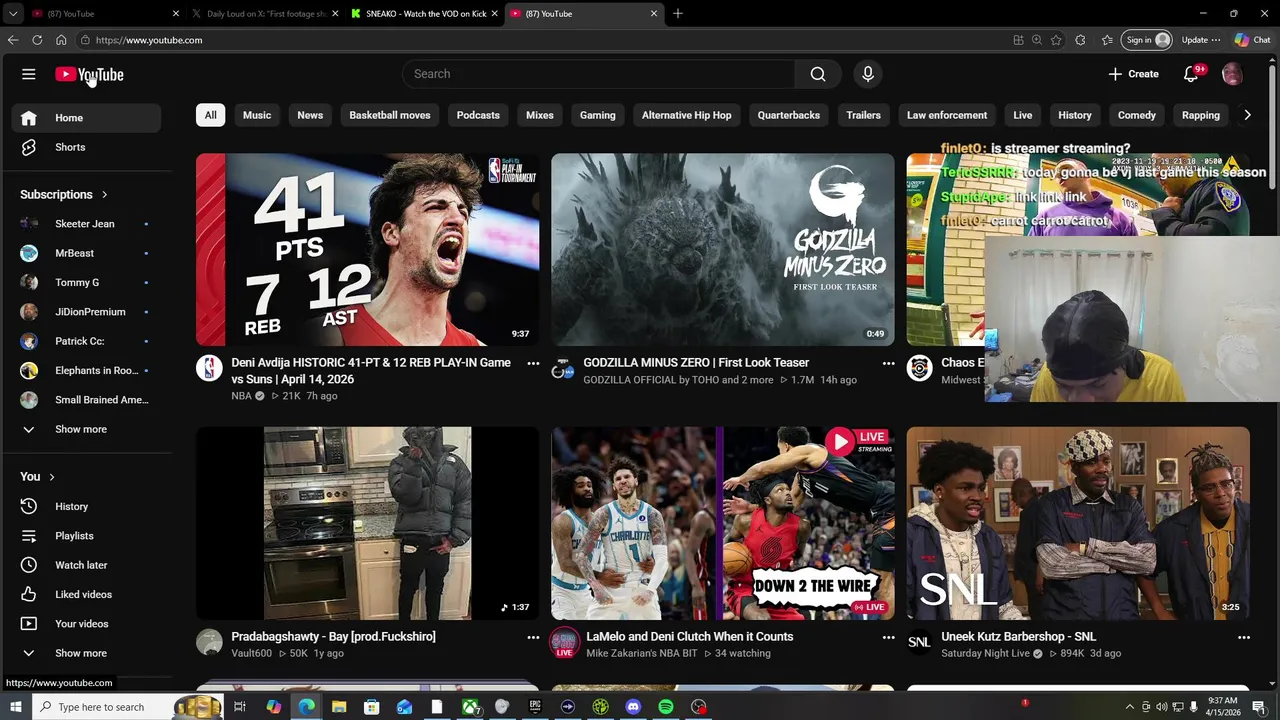This screenshot has width=1280, height=720.
Task: Reload the page with browser refresh
Action: 37,40
